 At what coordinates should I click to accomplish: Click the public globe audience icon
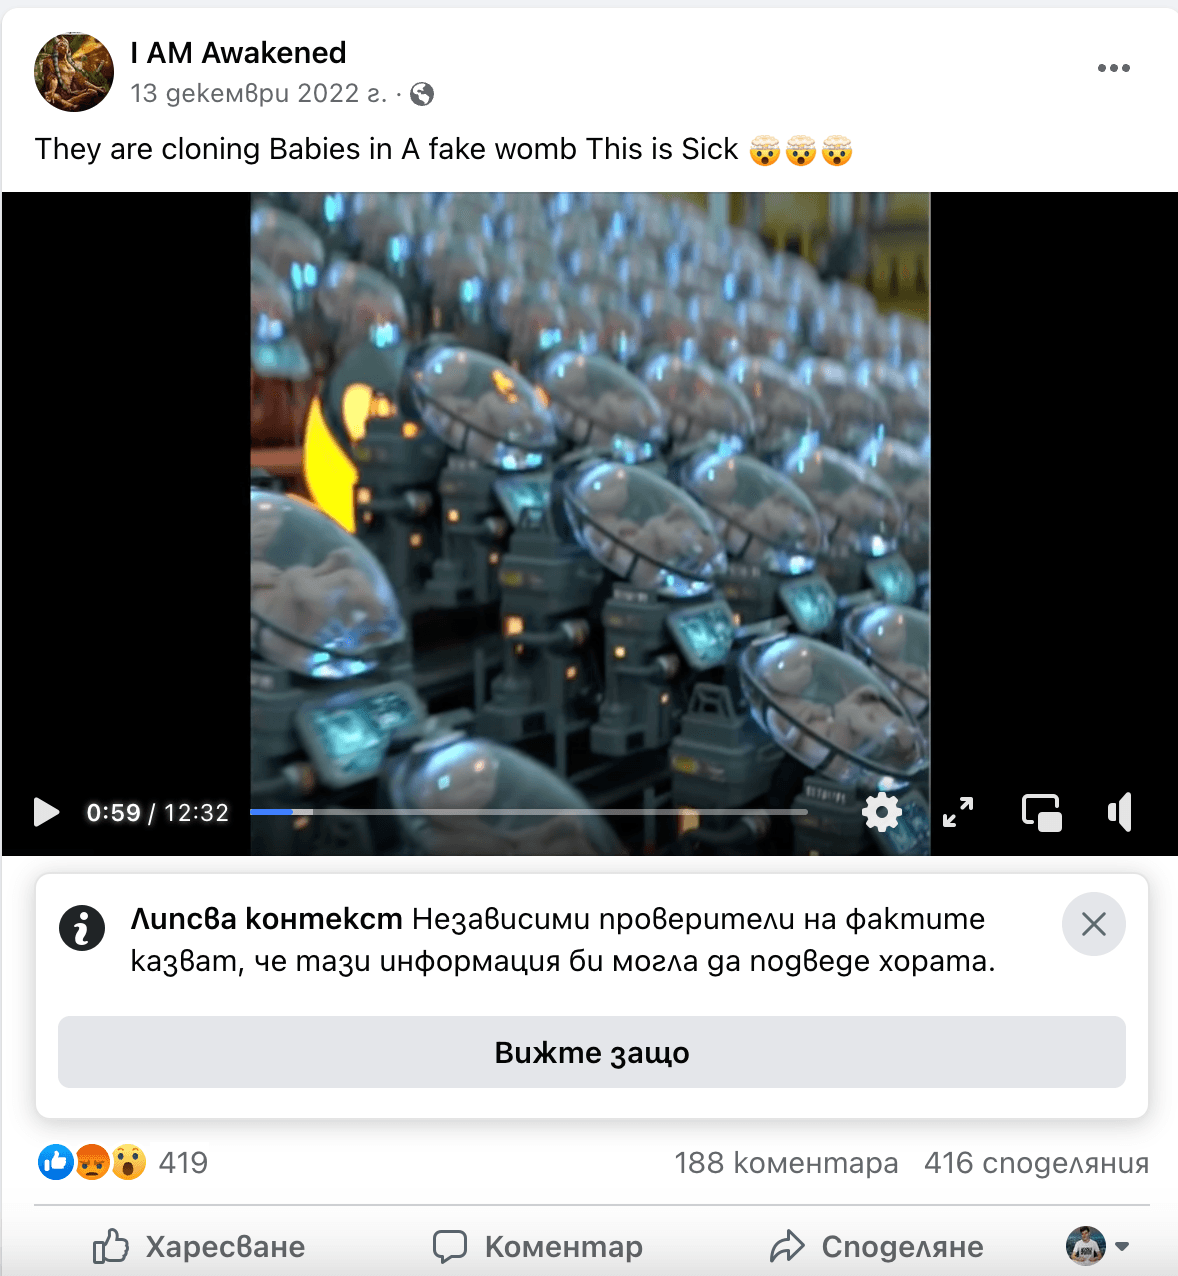[422, 94]
